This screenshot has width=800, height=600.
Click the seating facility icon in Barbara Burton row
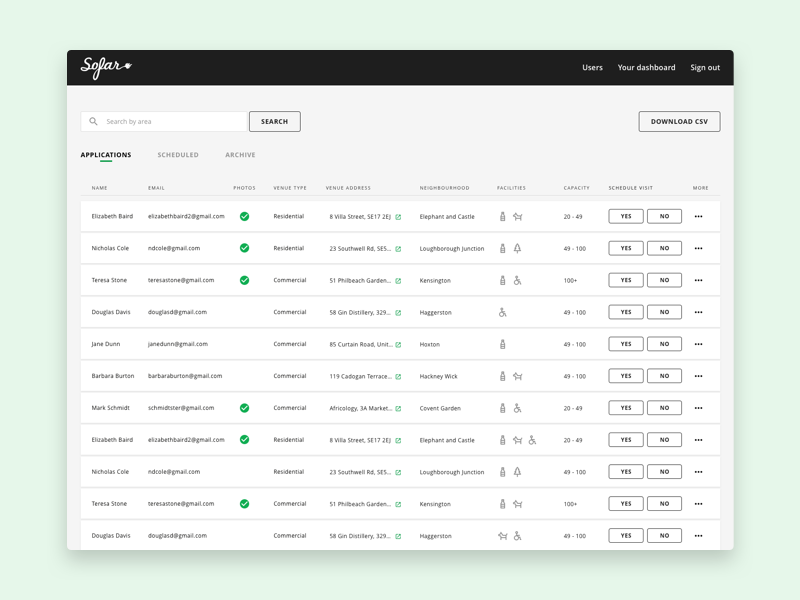517,376
